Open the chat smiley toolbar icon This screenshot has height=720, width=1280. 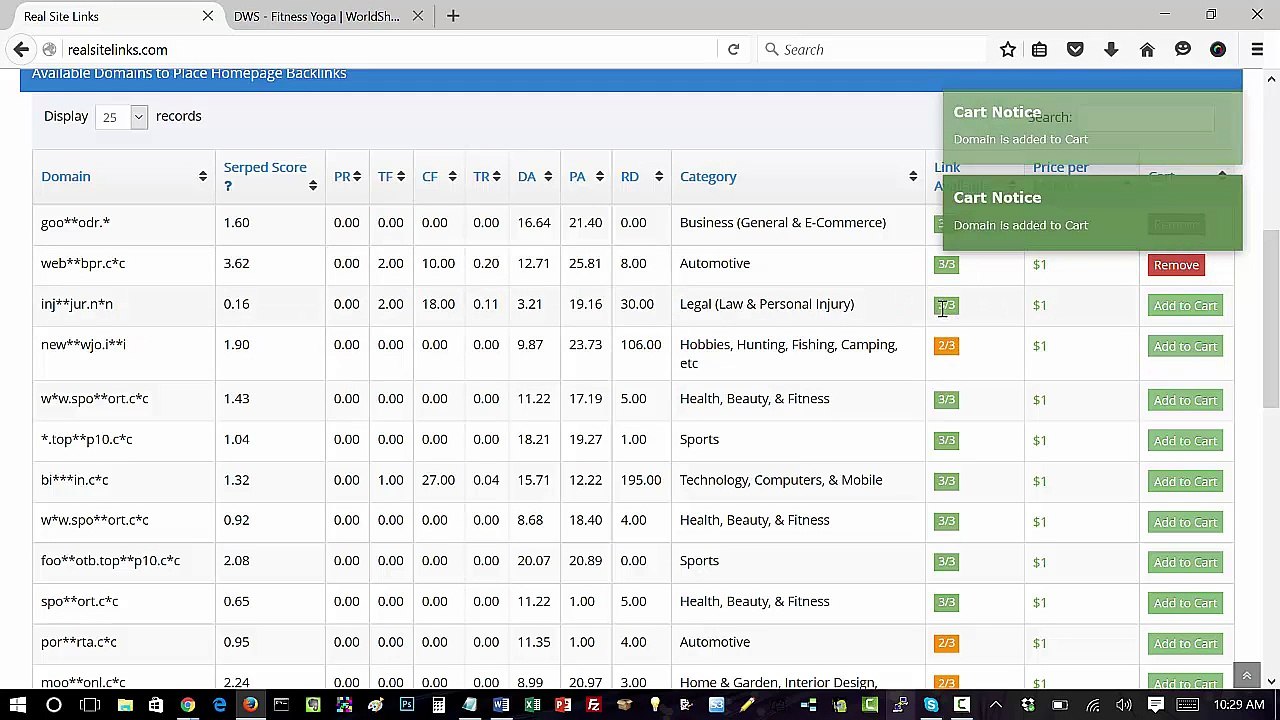point(1183,49)
